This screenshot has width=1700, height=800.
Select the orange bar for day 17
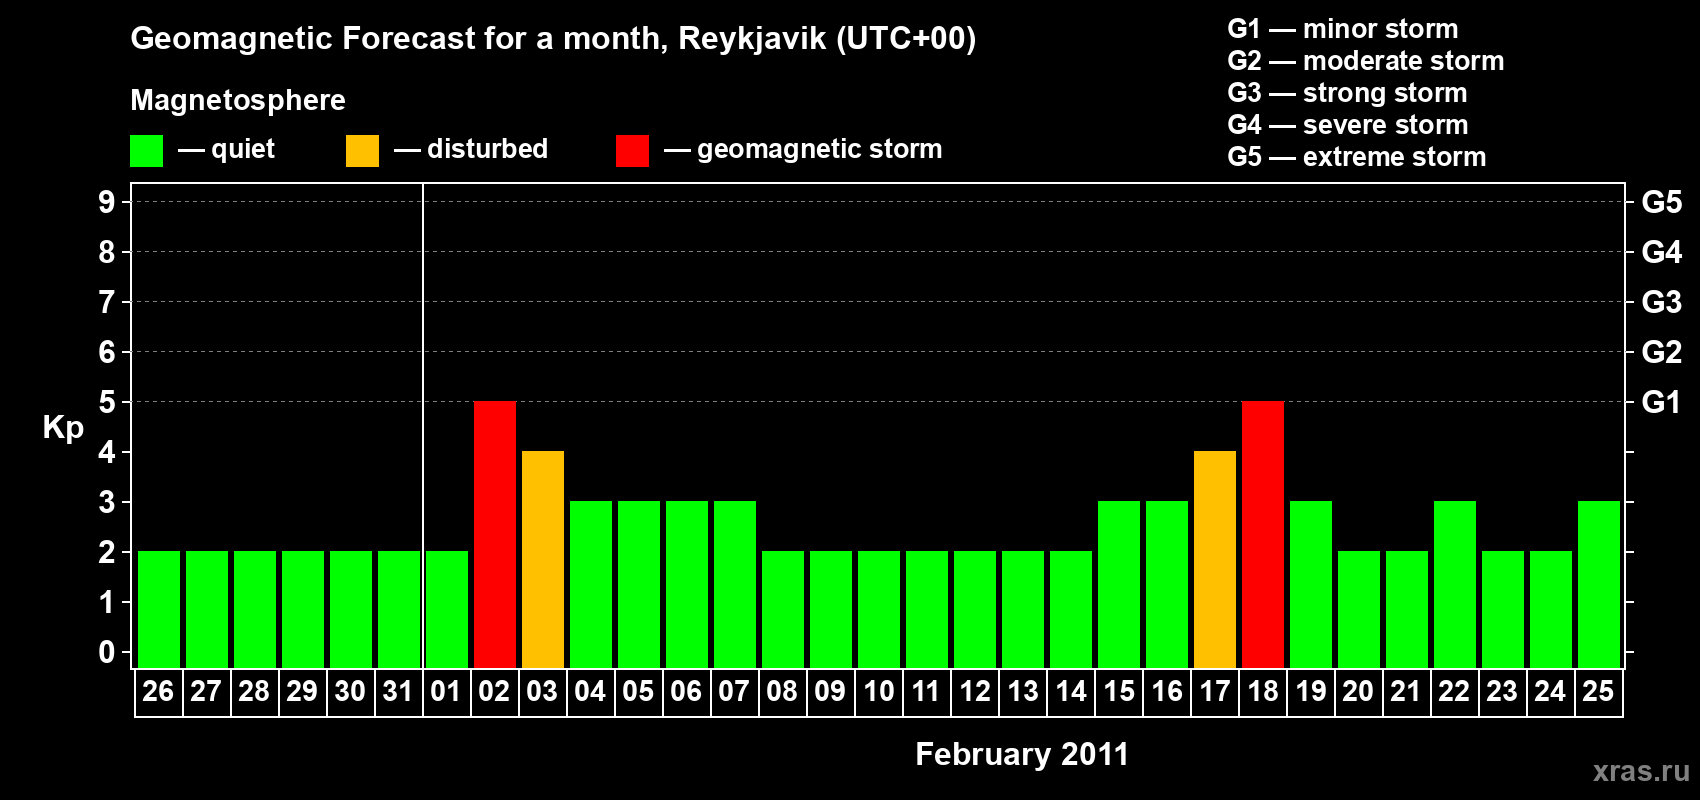1215,559
